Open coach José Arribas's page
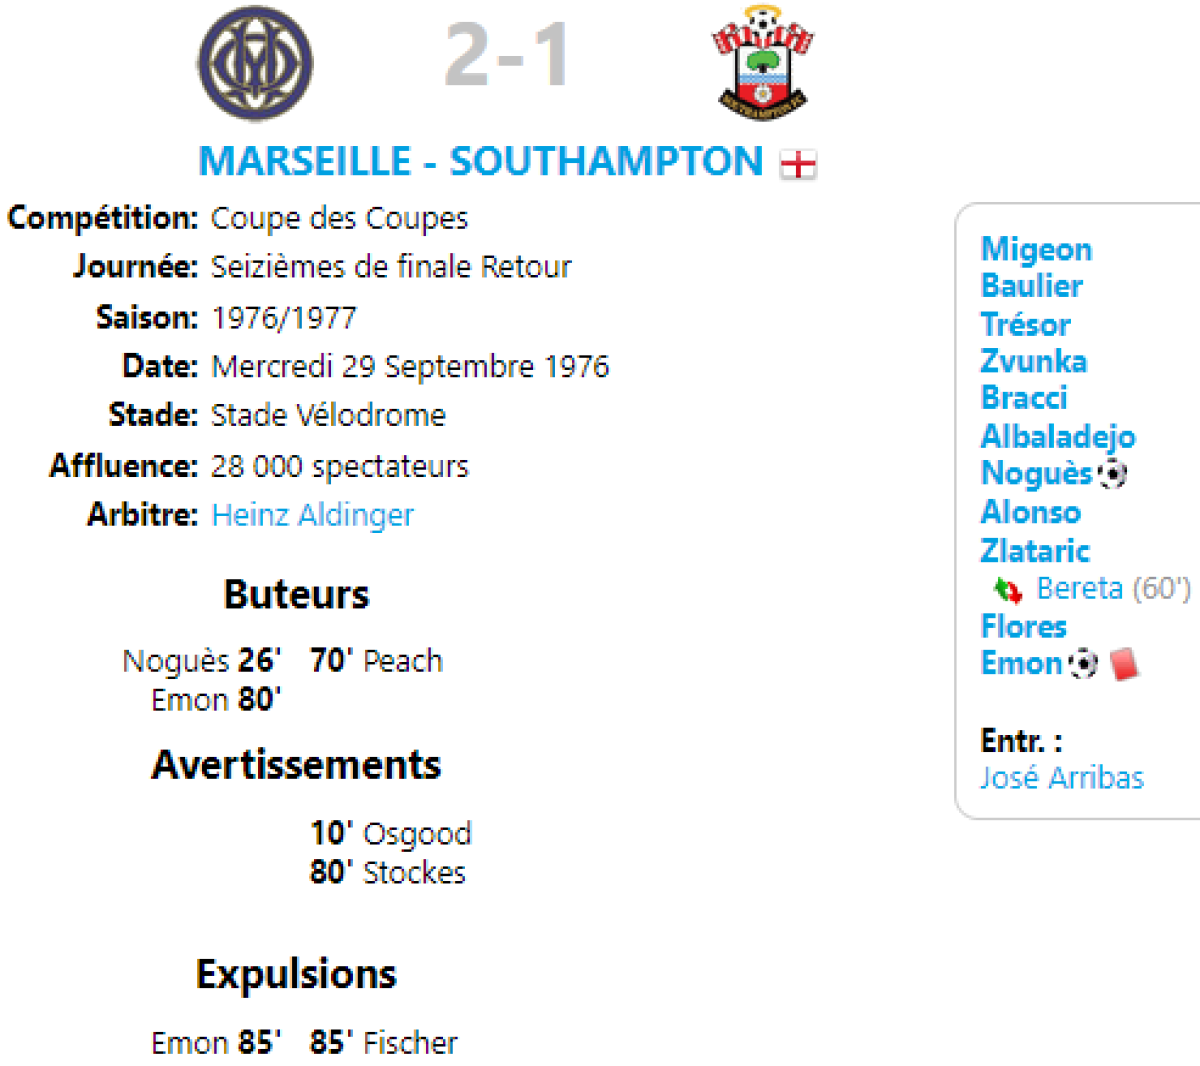Viewport: 1200px width, 1066px height. (x=1061, y=778)
